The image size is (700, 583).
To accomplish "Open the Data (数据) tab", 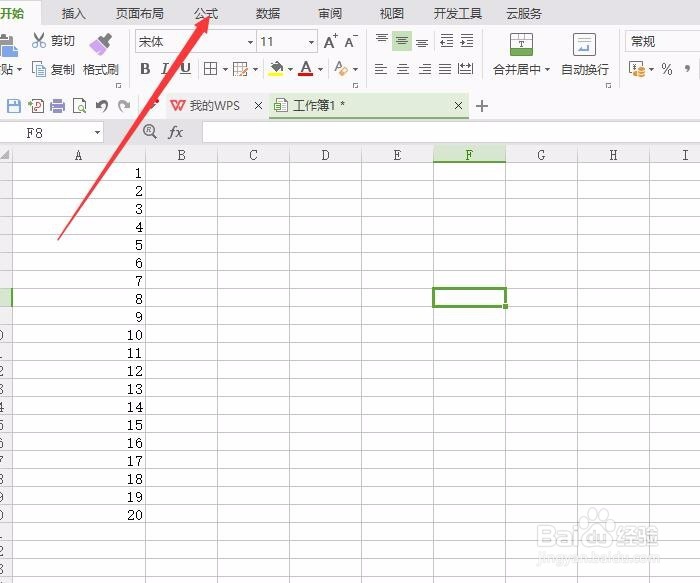I will (268, 13).
